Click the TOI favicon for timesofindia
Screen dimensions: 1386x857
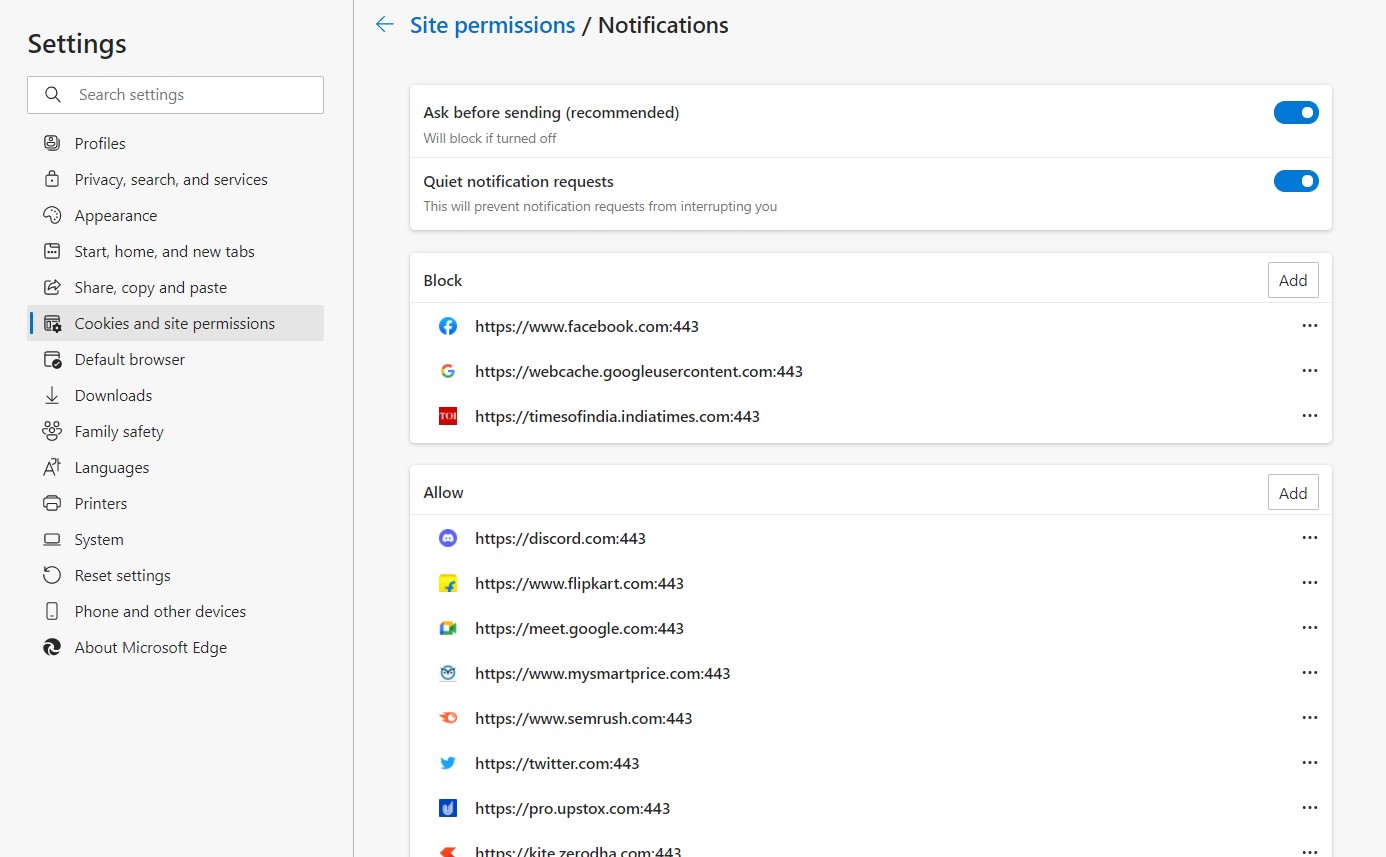448,416
